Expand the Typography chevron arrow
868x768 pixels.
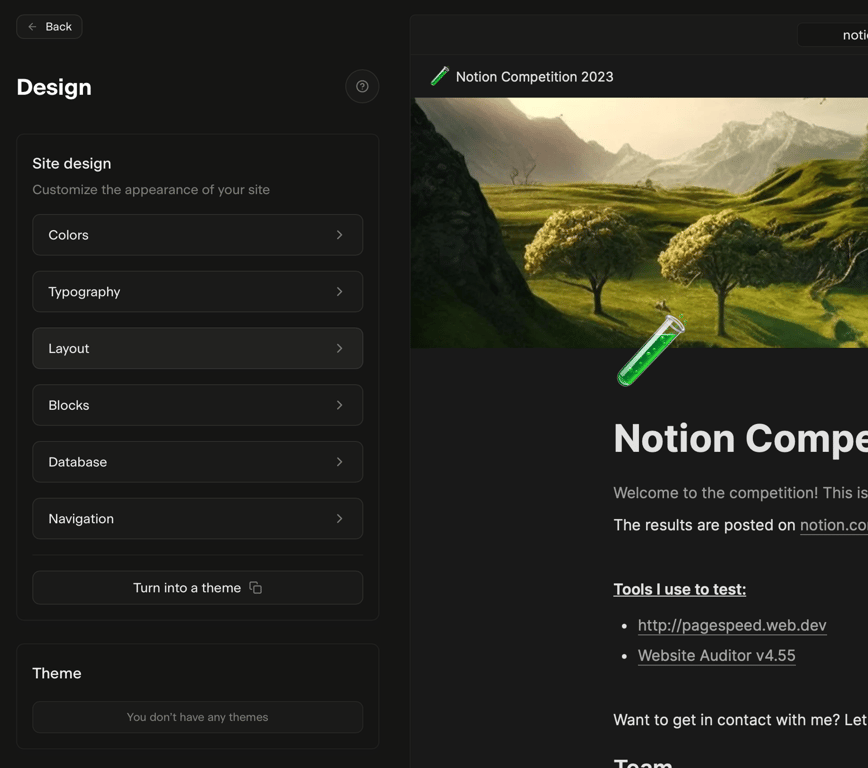click(x=339, y=292)
